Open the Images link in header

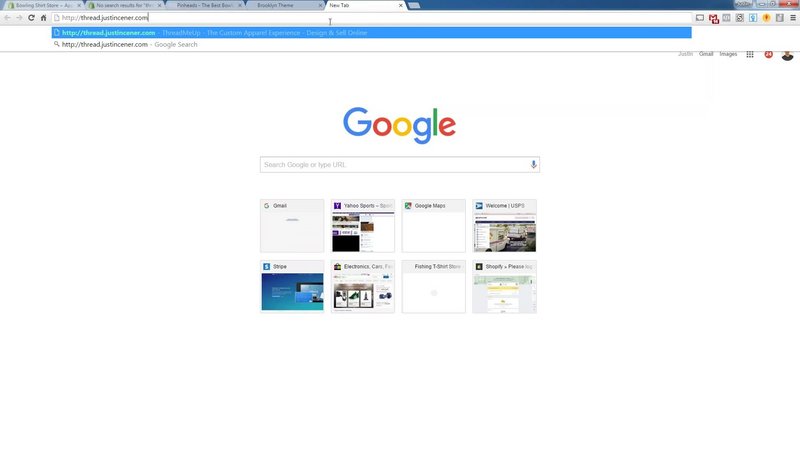pos(728,54)
